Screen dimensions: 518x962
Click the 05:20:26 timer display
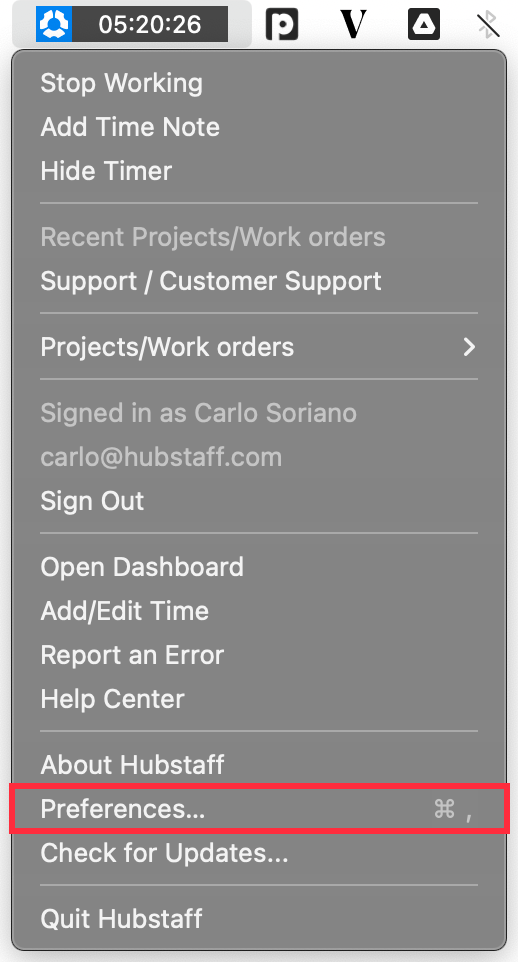[x=150, y=24]
